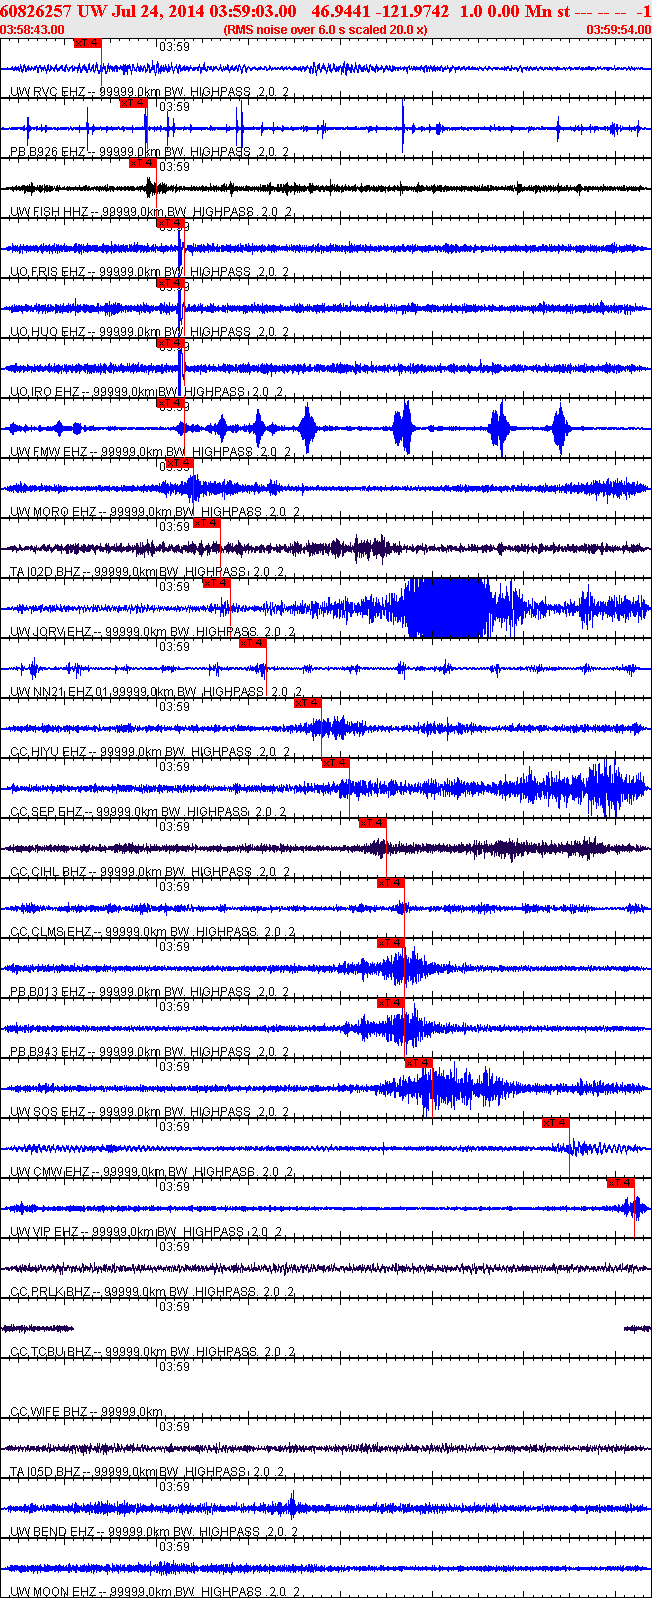
Task: Click the start time 03:58:43.00
Action: [x=33, y=30]
